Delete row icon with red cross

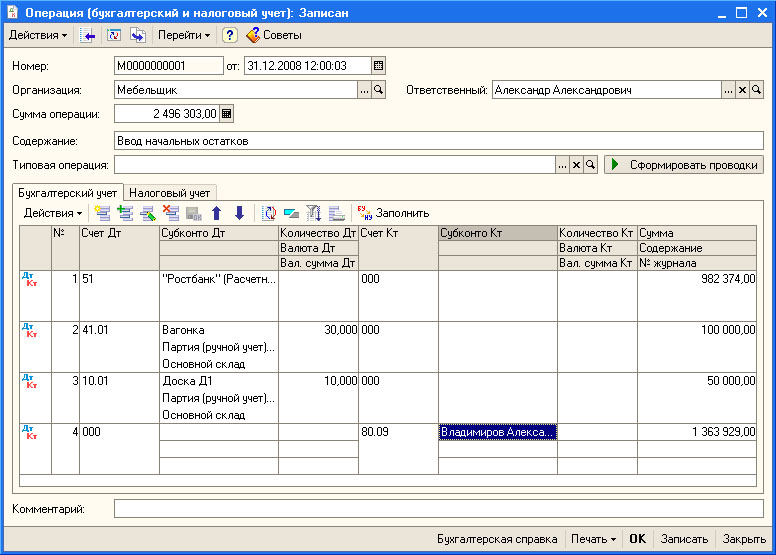(x=171, y=213)
